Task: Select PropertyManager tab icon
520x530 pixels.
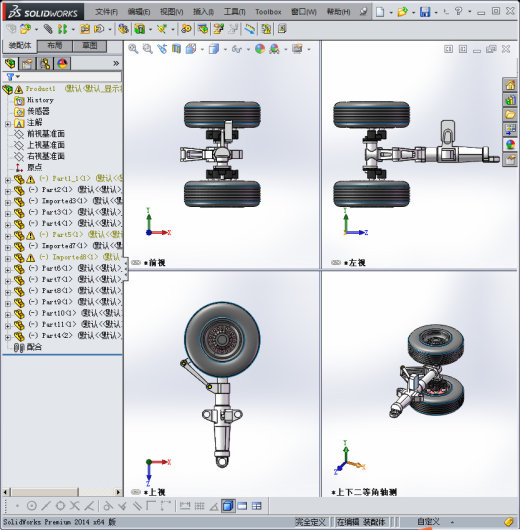Action: point(28,64)
